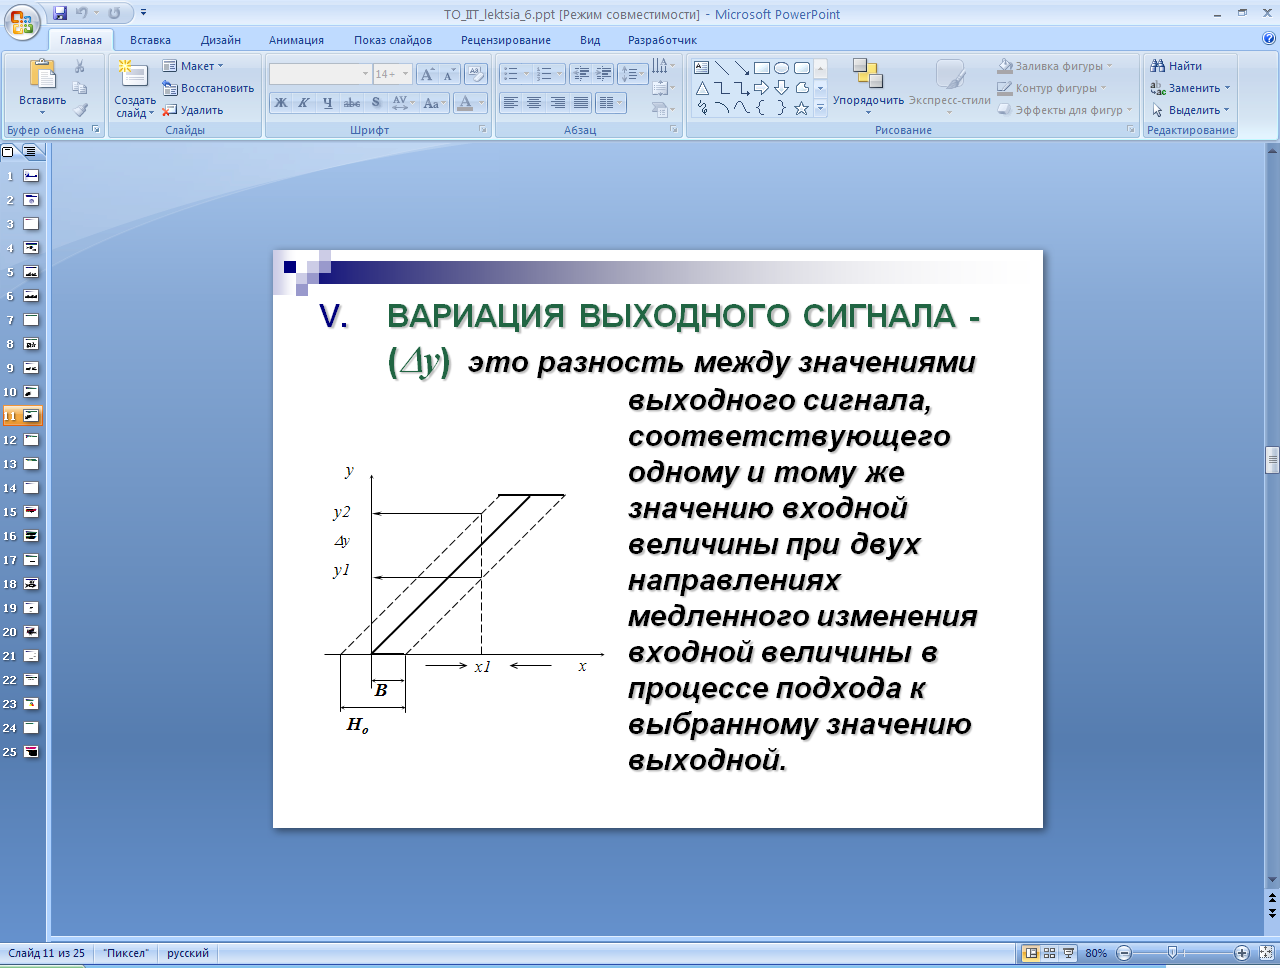The image size is (1280, 968).
Task: Toggle underline Ч formatting
Action: (x=327, y=103)
